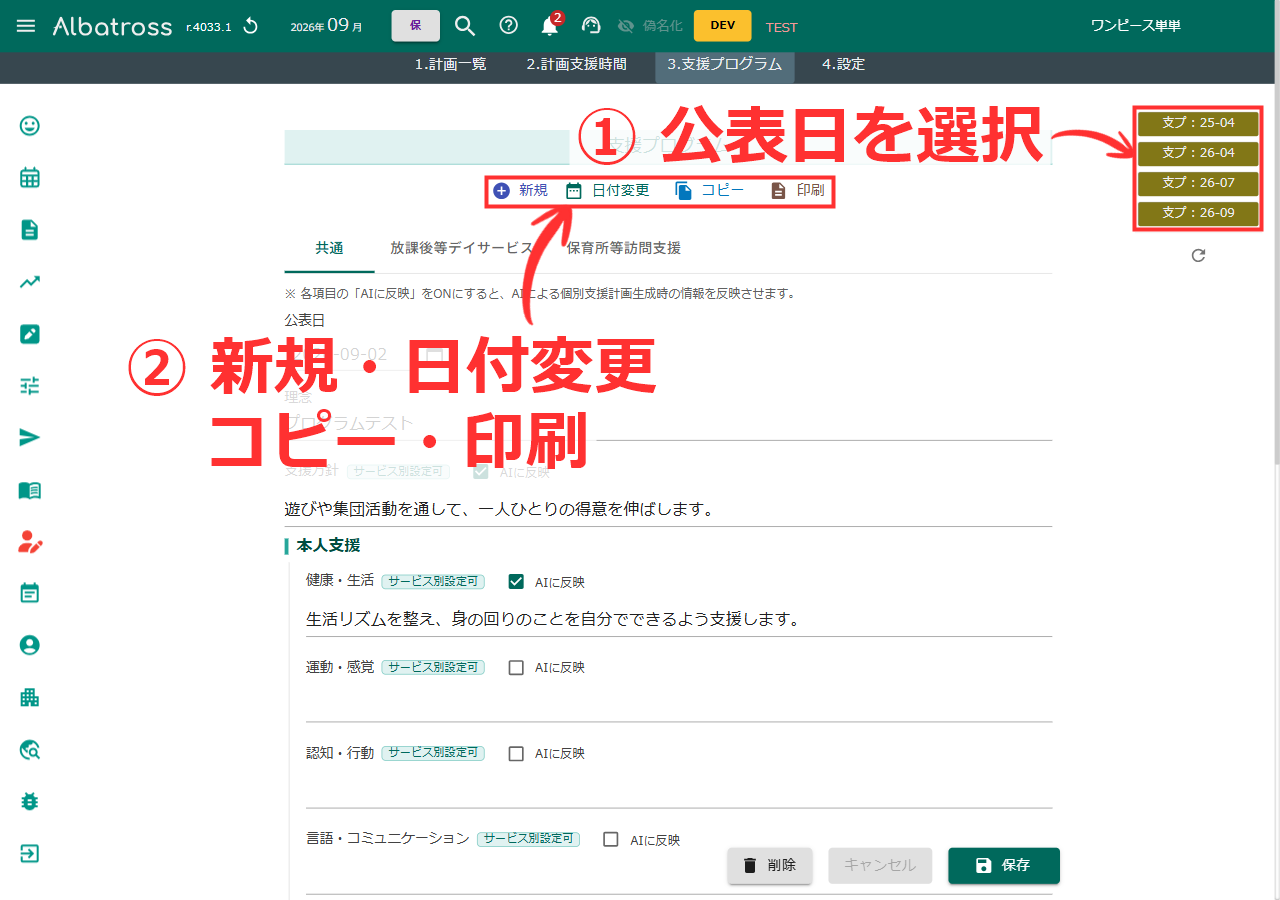1280x900 pixels.
Task: Click ワンピース単単 user name
Action: (1136, 26)
